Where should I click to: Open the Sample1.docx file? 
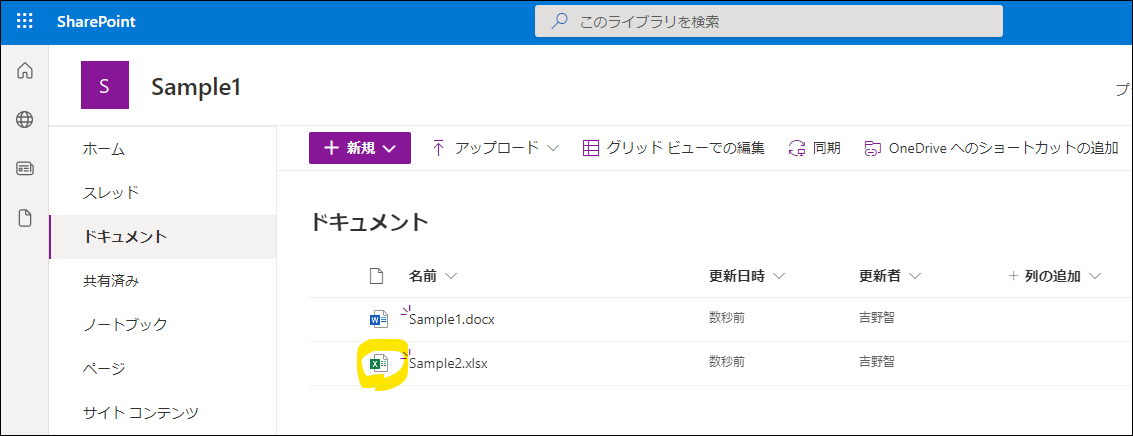452,319
